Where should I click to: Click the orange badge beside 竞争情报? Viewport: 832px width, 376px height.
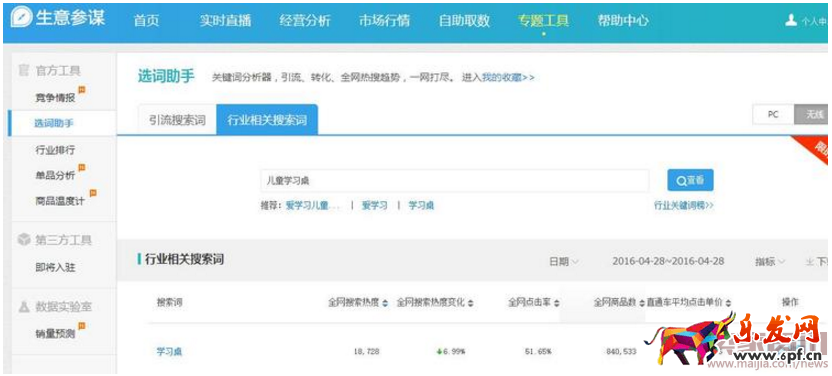click(82, 90)
